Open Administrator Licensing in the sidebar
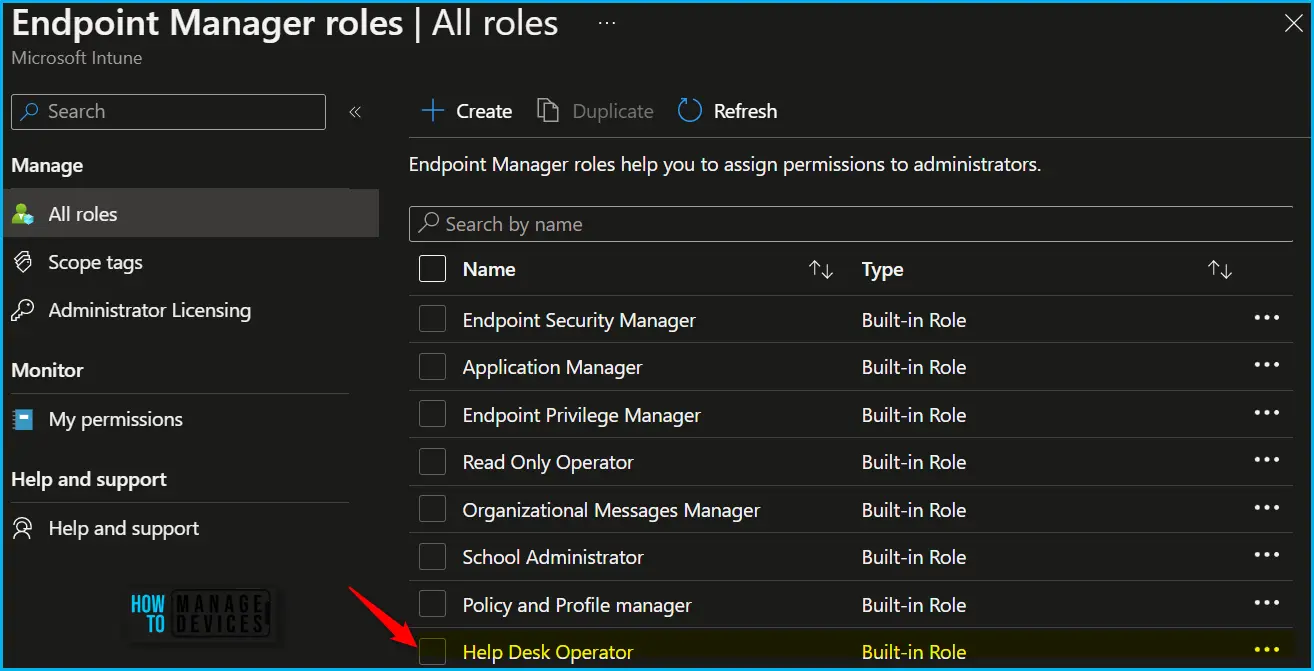This screenshot has height=671, width=1314. (149, 310)
